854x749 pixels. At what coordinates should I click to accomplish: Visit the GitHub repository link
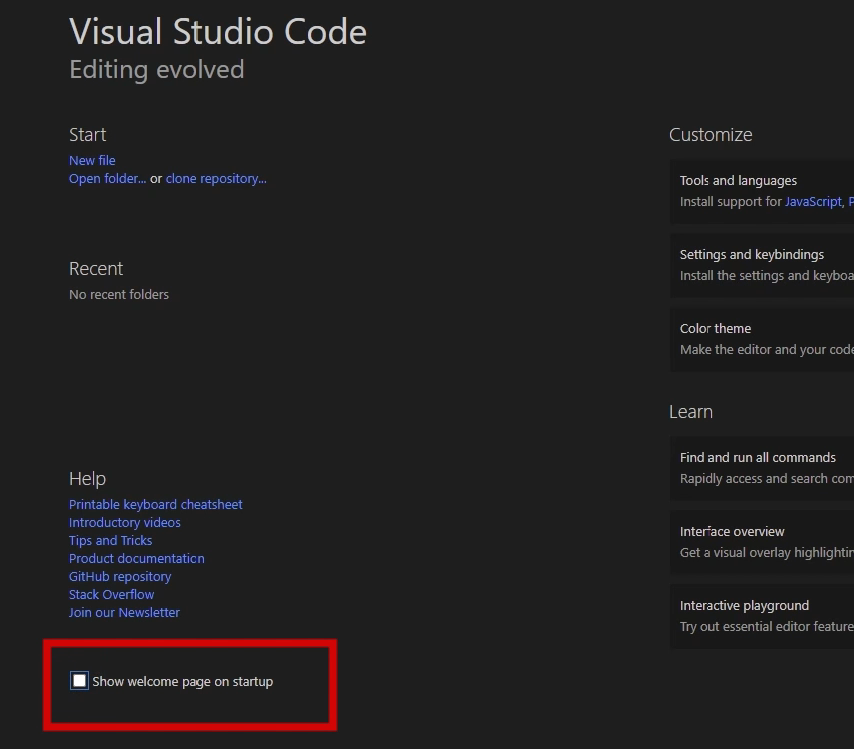[120, 576]
